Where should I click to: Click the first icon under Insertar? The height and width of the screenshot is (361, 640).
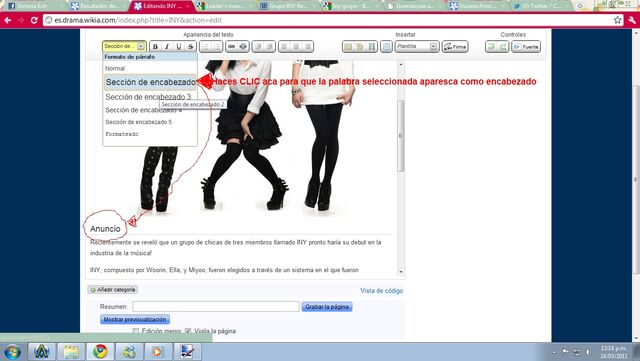(x=348, y=47)
